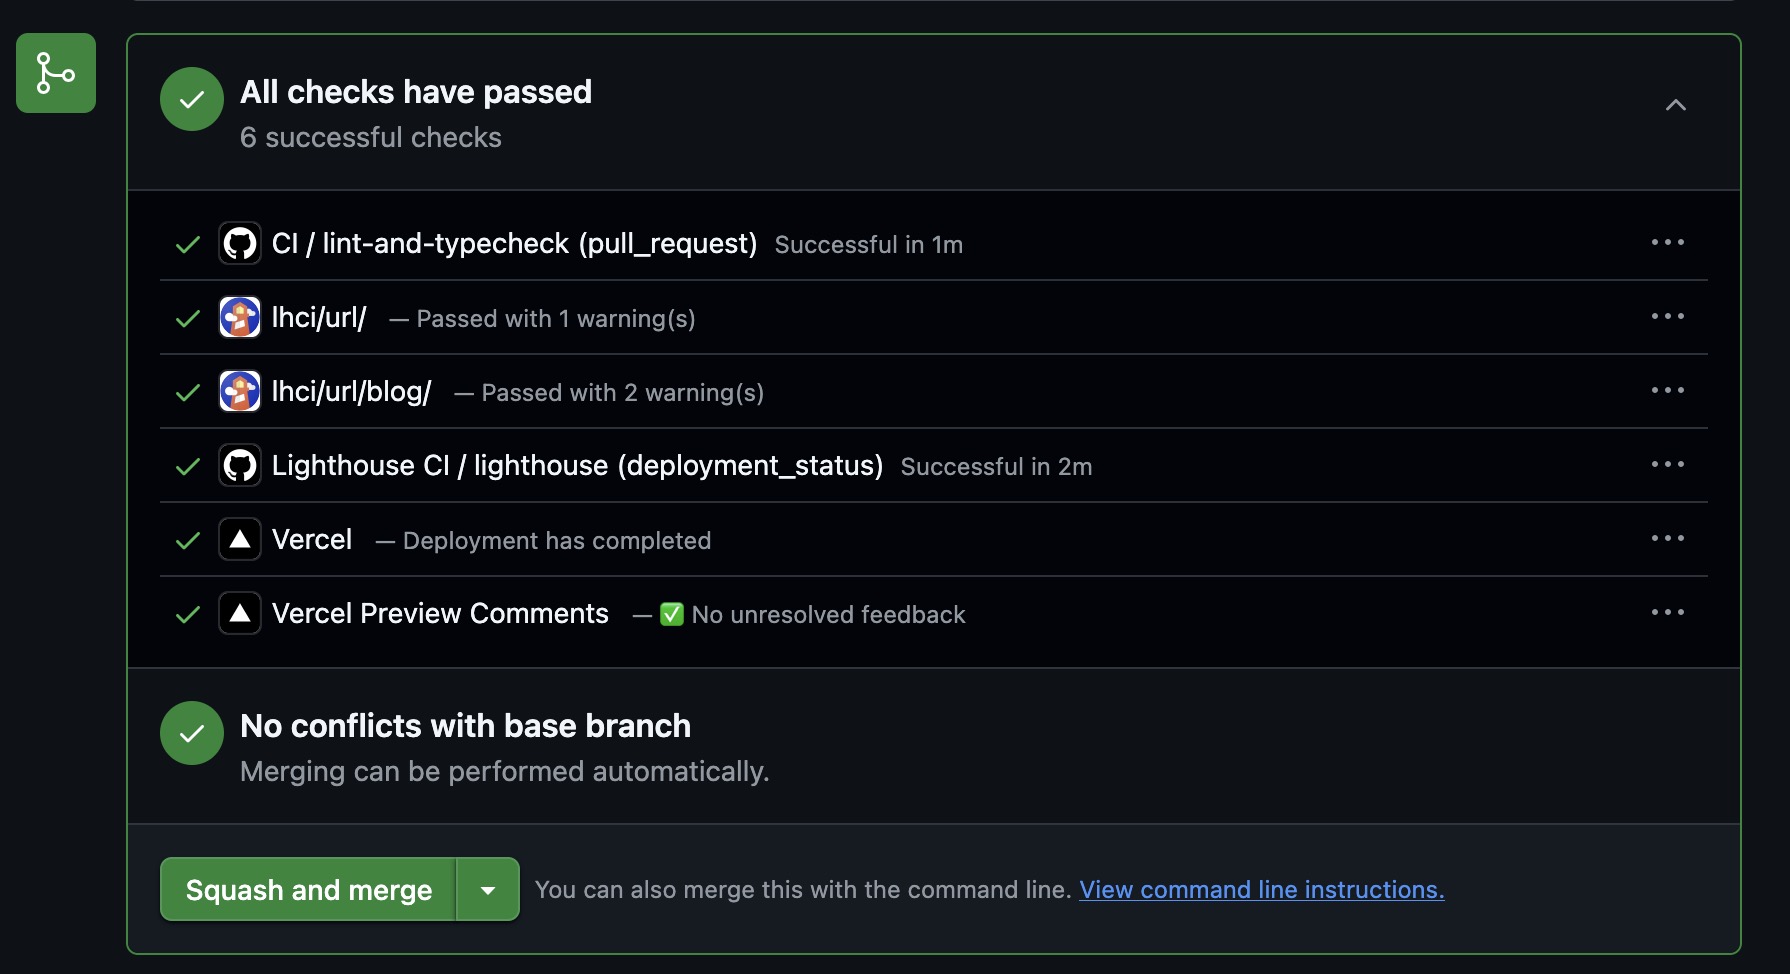Viewport: 1790px width, 974px height.
Task: Collapse the checks list using the chevron
Action: pos(1676,104)
